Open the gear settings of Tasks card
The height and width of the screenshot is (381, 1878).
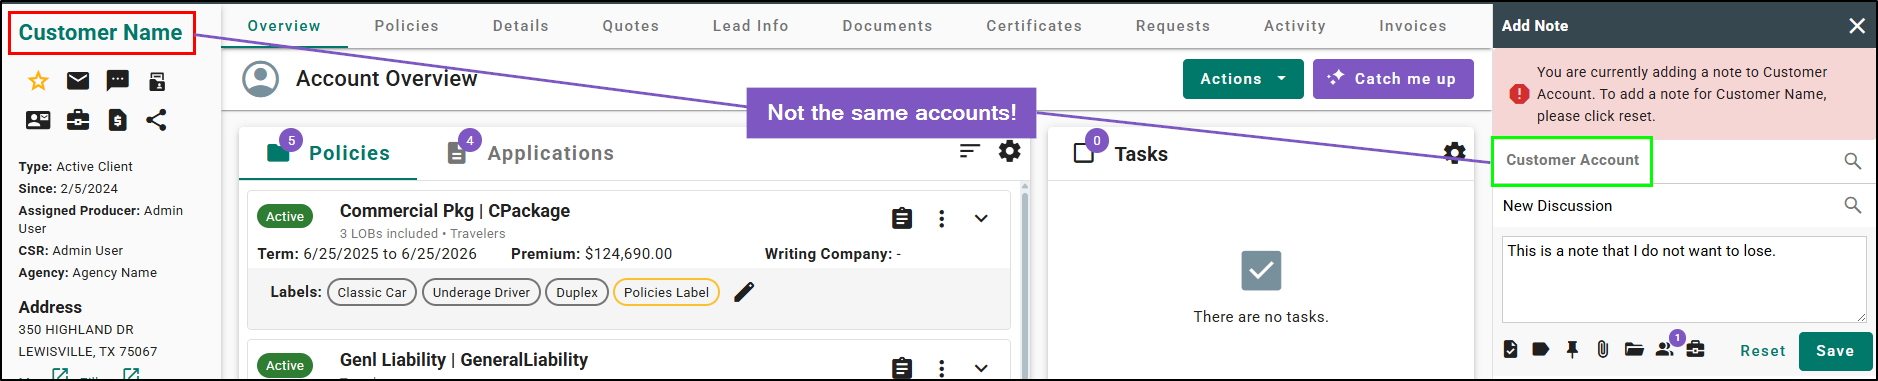1455,152
